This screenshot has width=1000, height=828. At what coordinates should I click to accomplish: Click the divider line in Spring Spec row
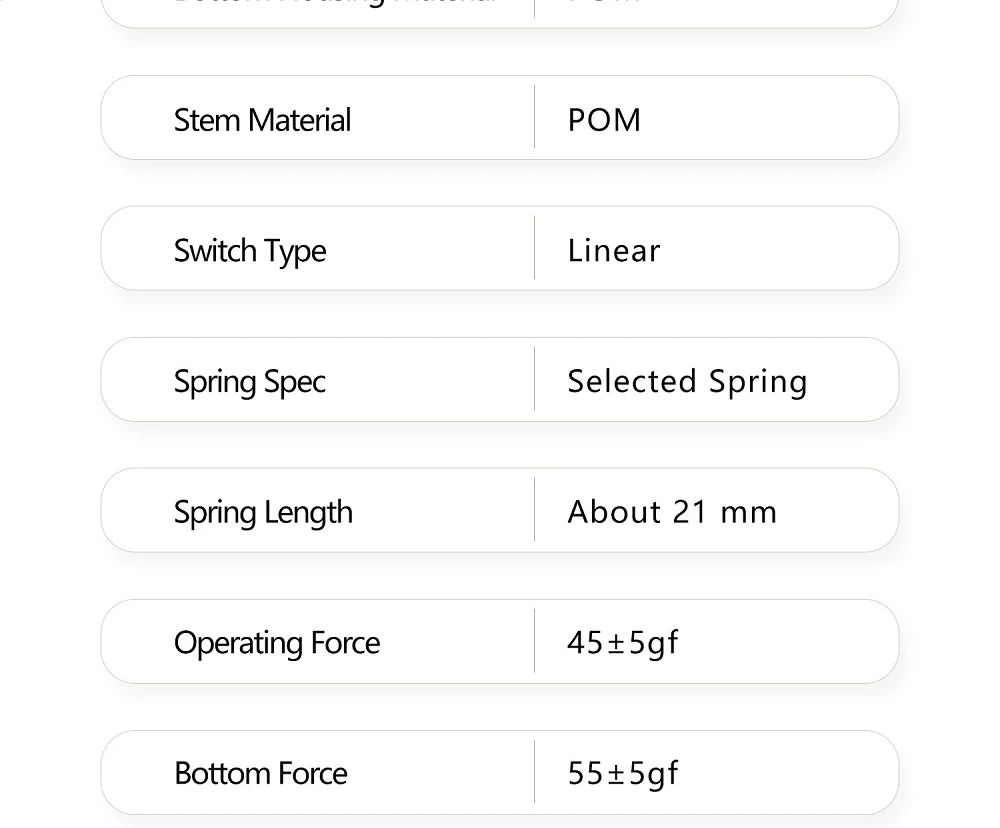pos(535,379)
